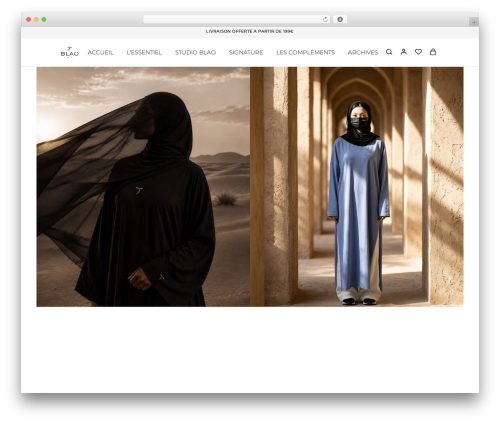This screenshot has height=423, width=500.
Task: Open the black abaya desert image
Action: (143, 187)
